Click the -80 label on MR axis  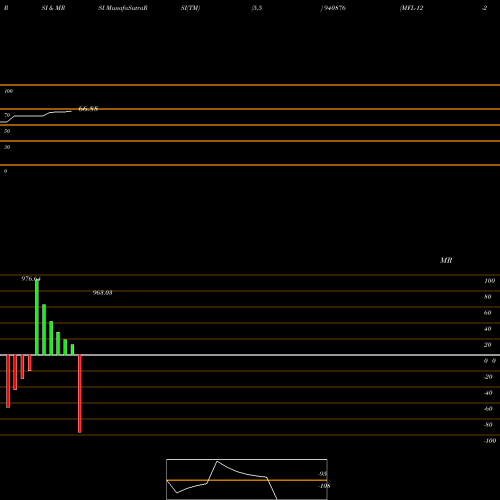488,425
